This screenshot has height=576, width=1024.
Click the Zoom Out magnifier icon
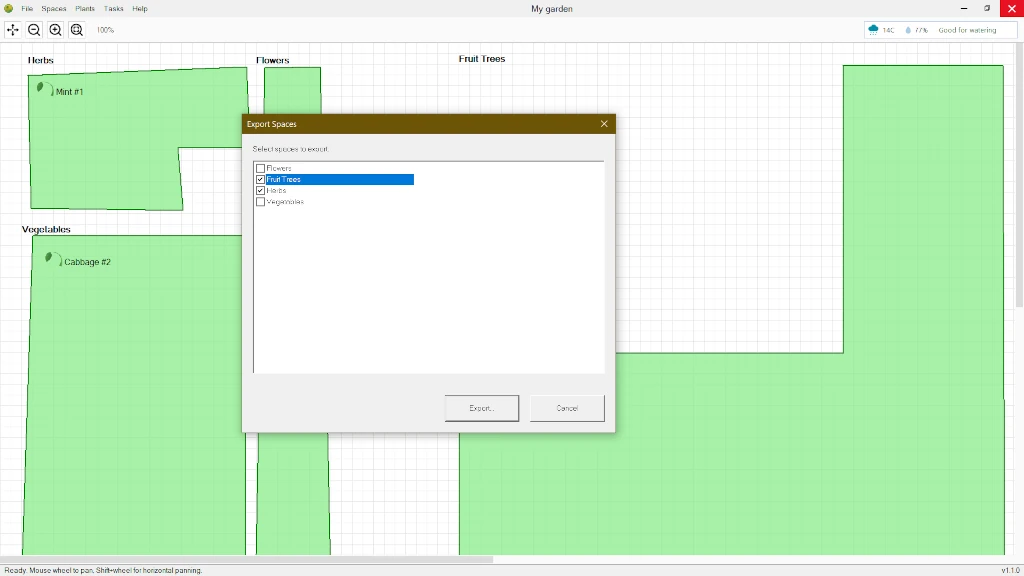tap(33, 30)
